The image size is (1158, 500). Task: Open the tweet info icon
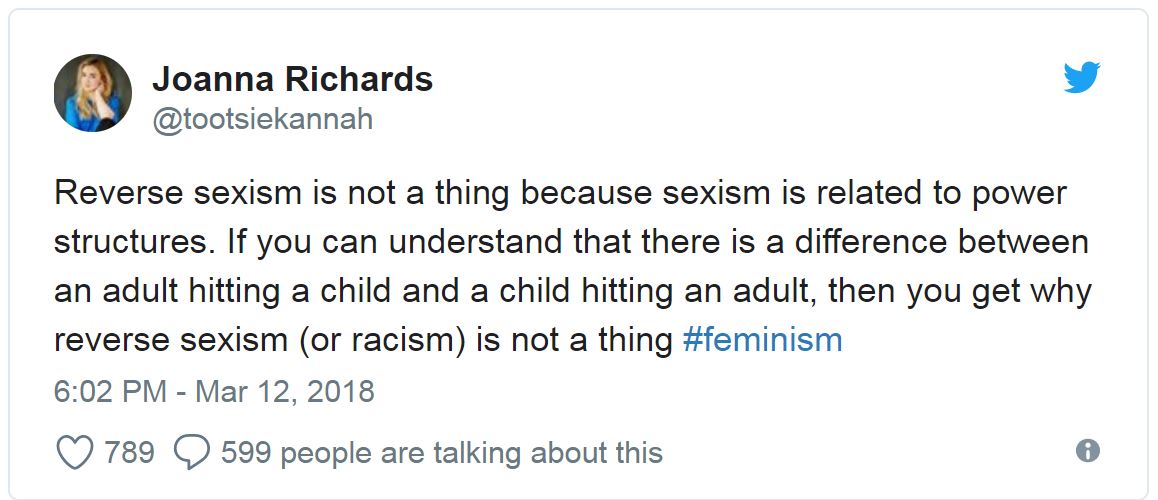[x=1088, y=451]
